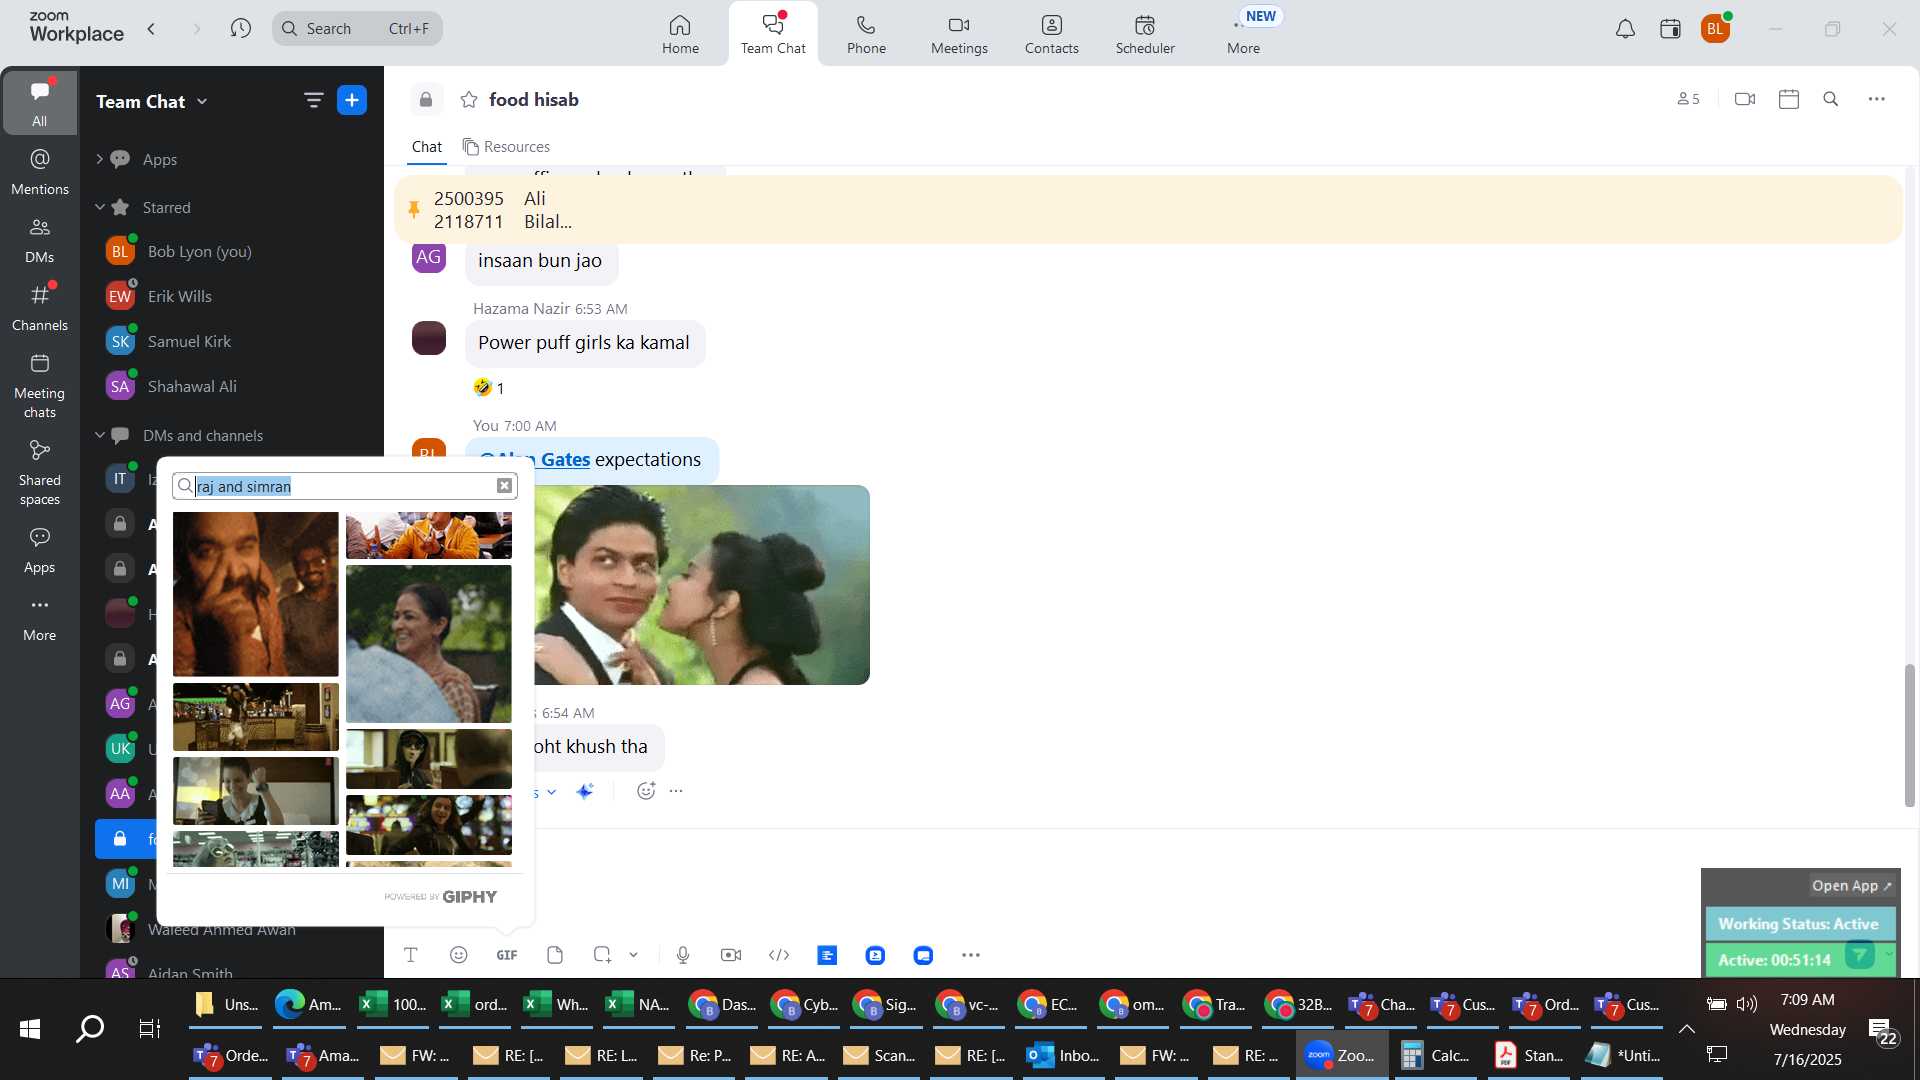
Task: Click the Open App button
Action: pos(1852,886)
